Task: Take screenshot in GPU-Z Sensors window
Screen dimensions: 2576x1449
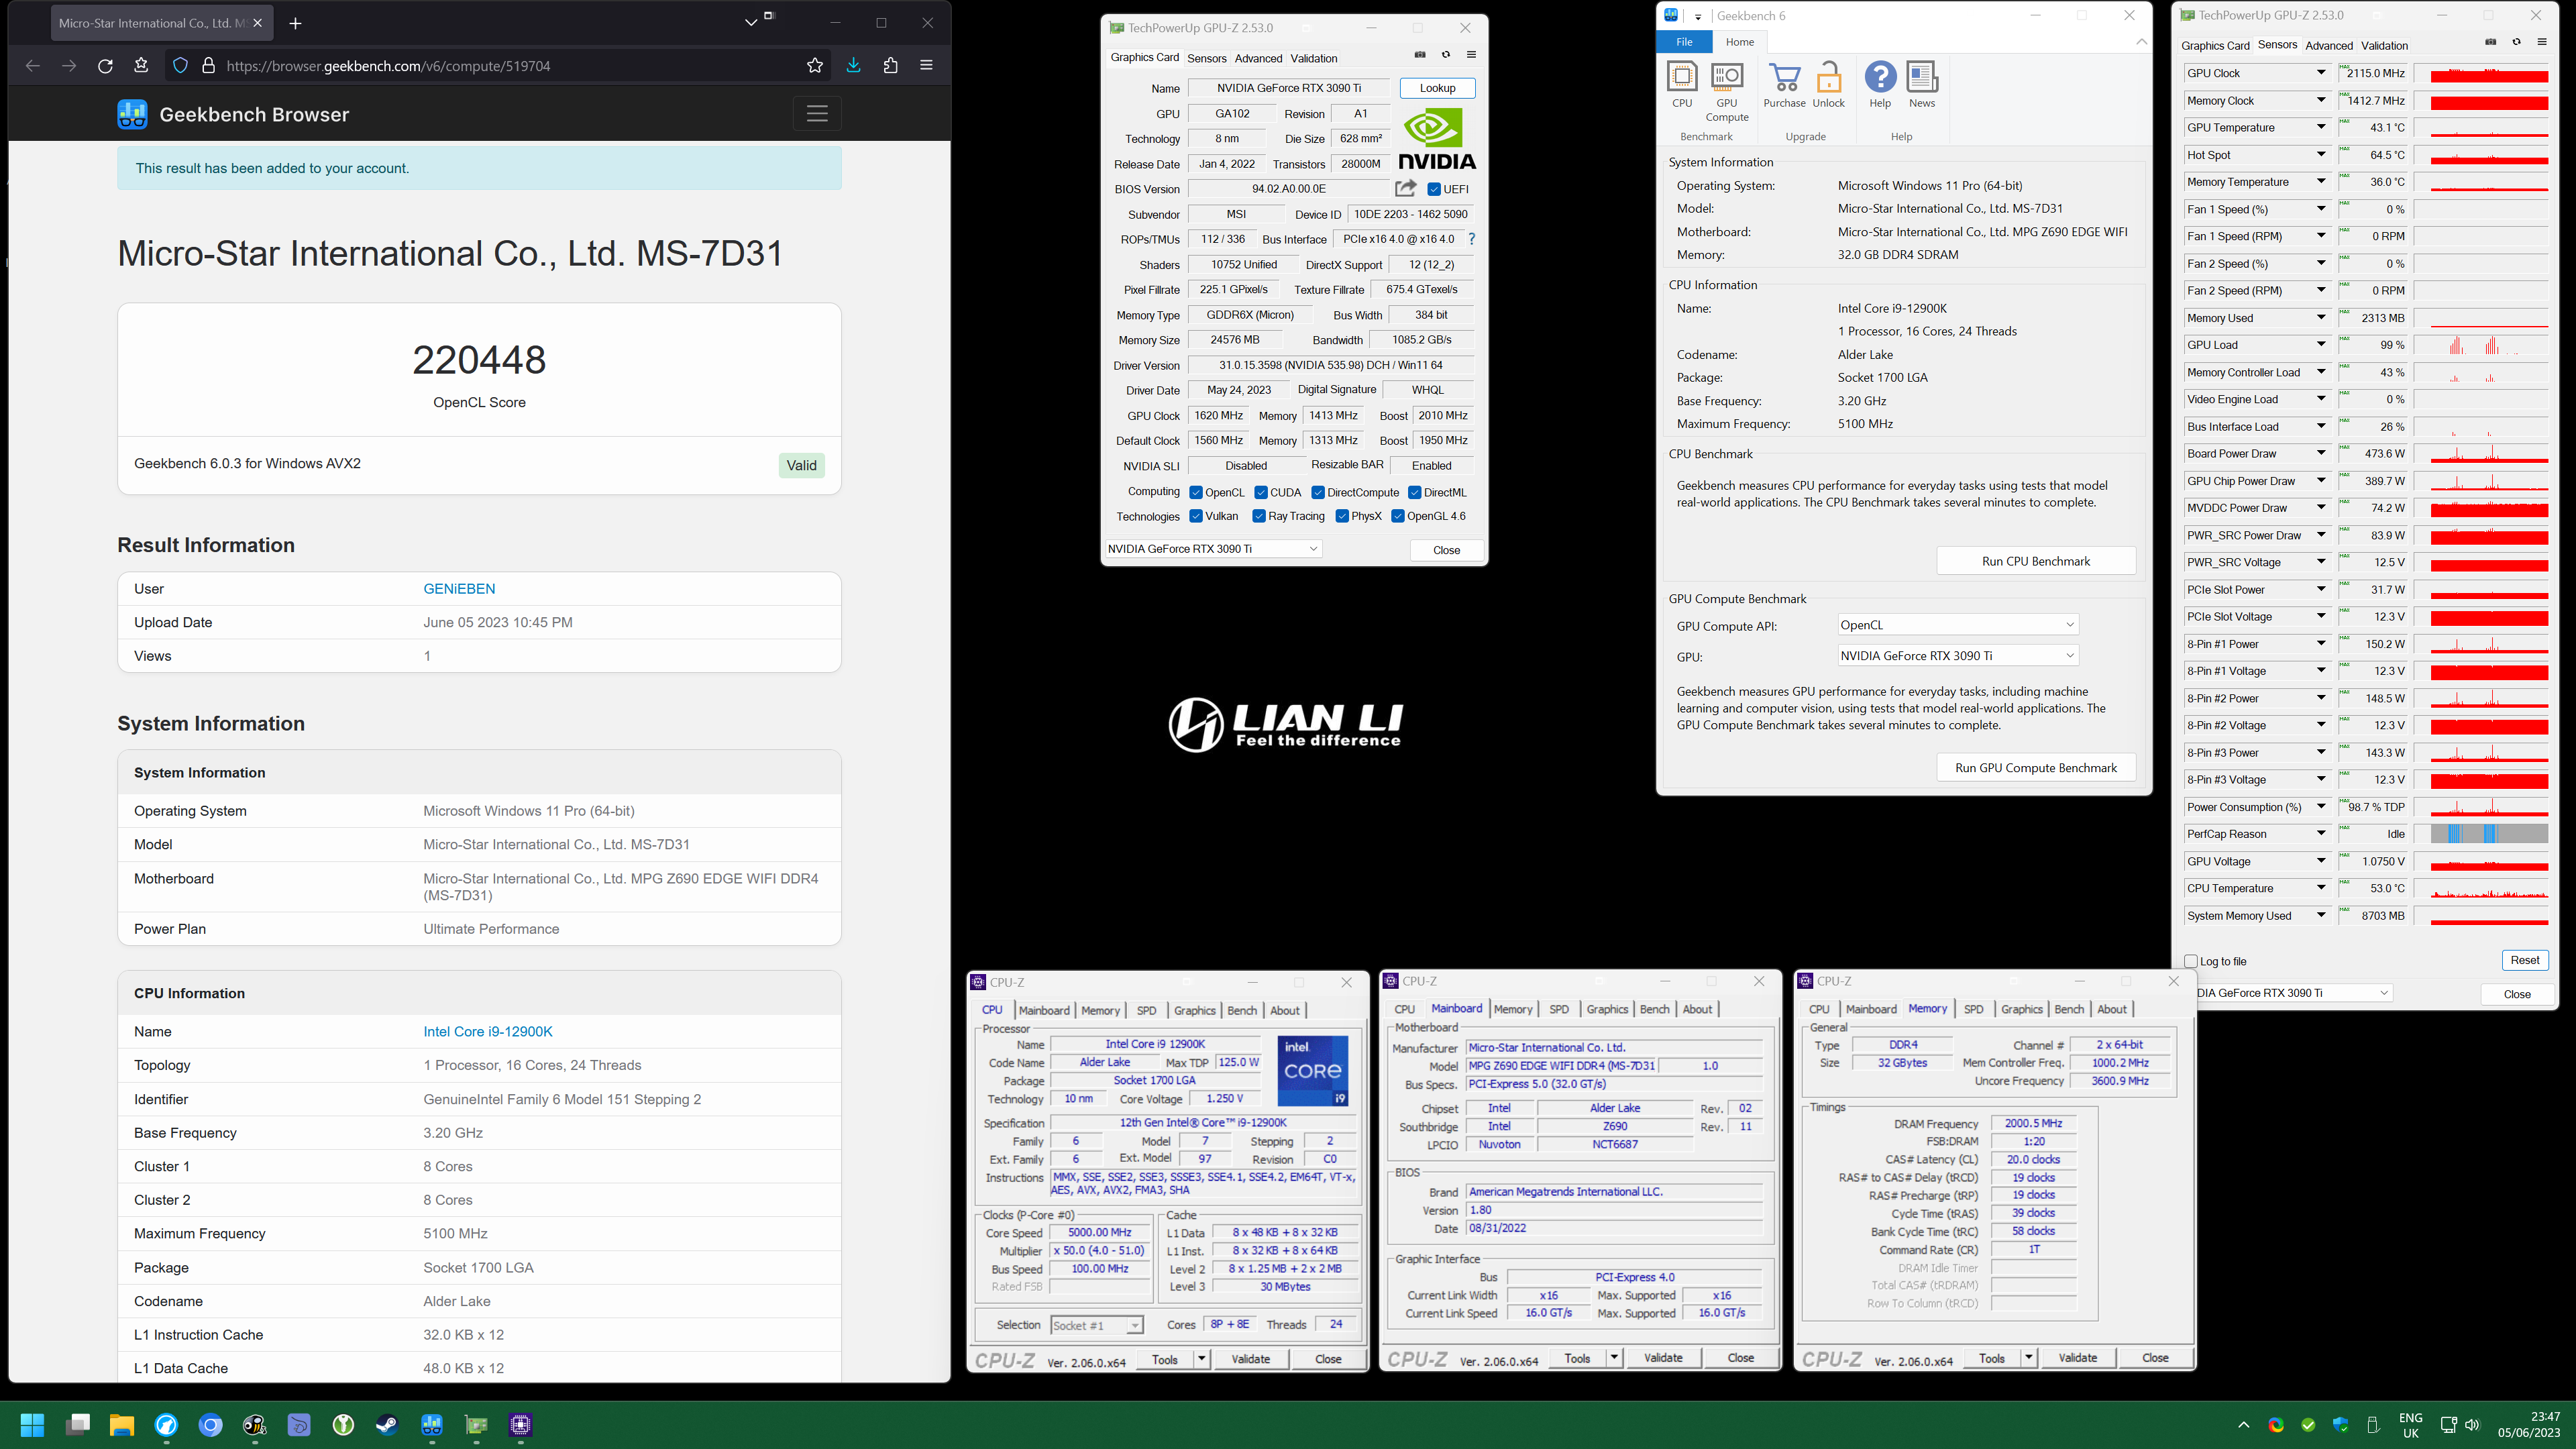Action: [2491, 42]
